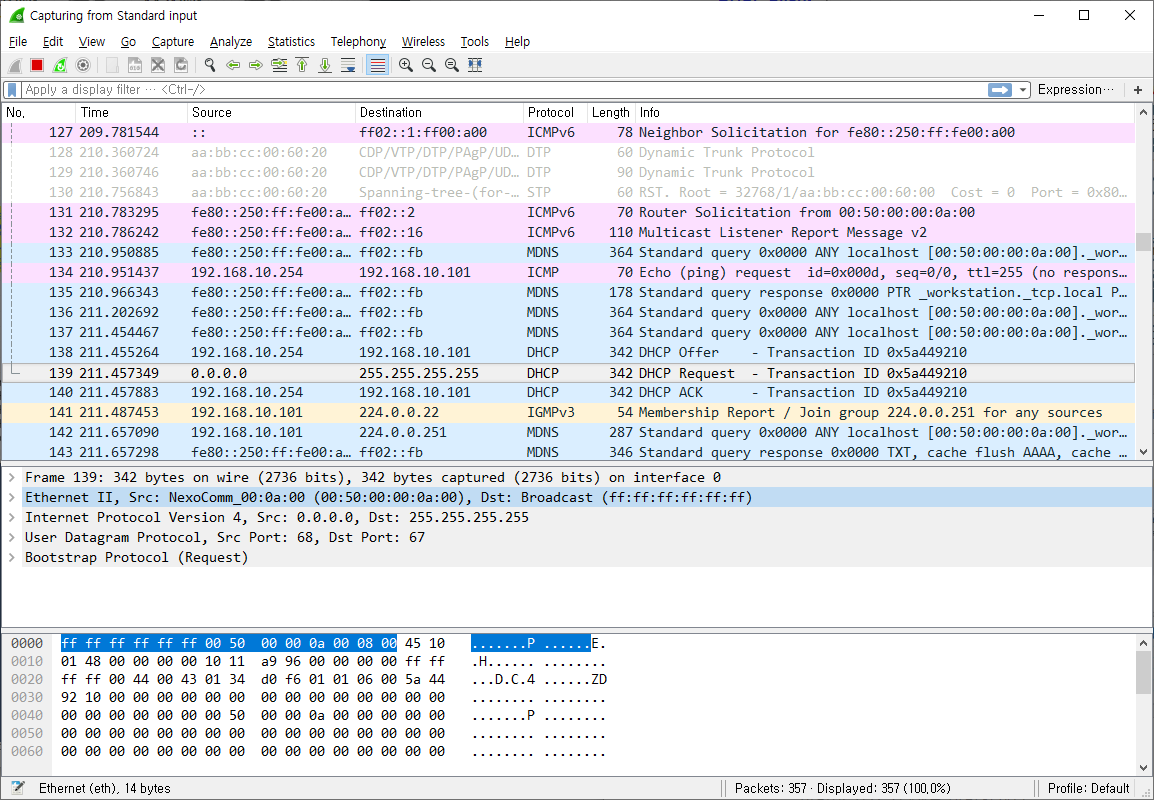Apply display filter with blue arrow

point(999,90)
